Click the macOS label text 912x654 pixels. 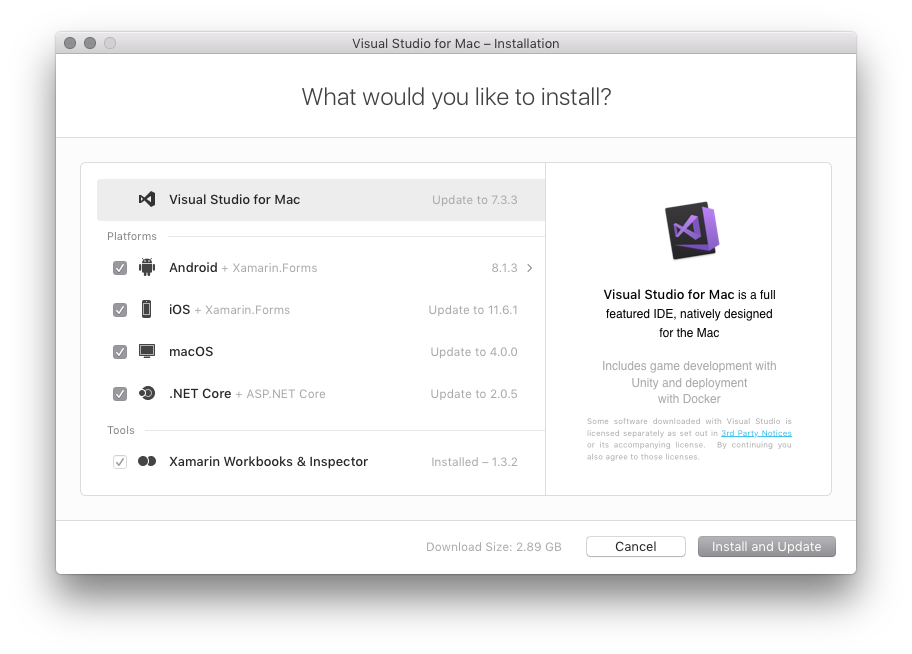pyautogui.click(x=191, y=351)
